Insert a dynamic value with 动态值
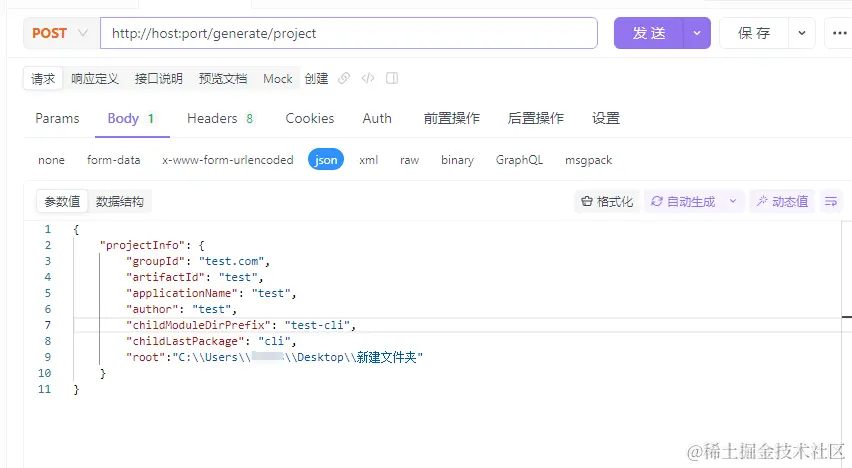This screenshot has height=468, width=852. (782, 202)
